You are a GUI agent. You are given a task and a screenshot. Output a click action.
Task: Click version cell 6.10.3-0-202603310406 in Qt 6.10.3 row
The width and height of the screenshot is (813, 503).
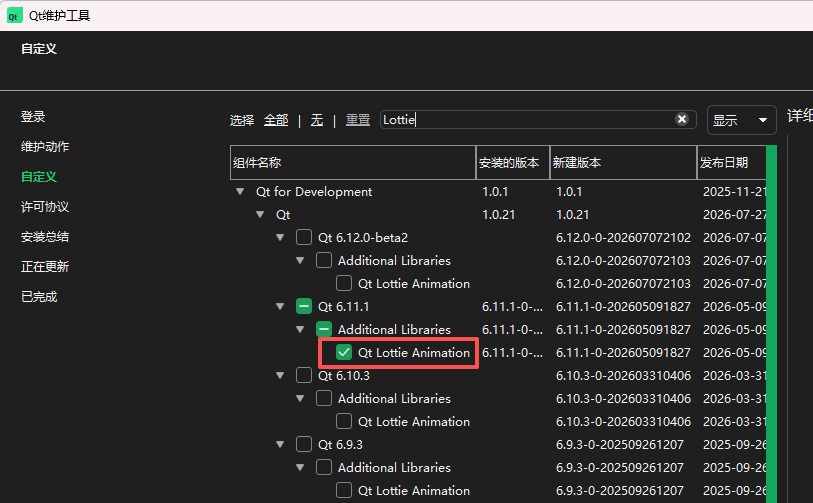point(623,375)
